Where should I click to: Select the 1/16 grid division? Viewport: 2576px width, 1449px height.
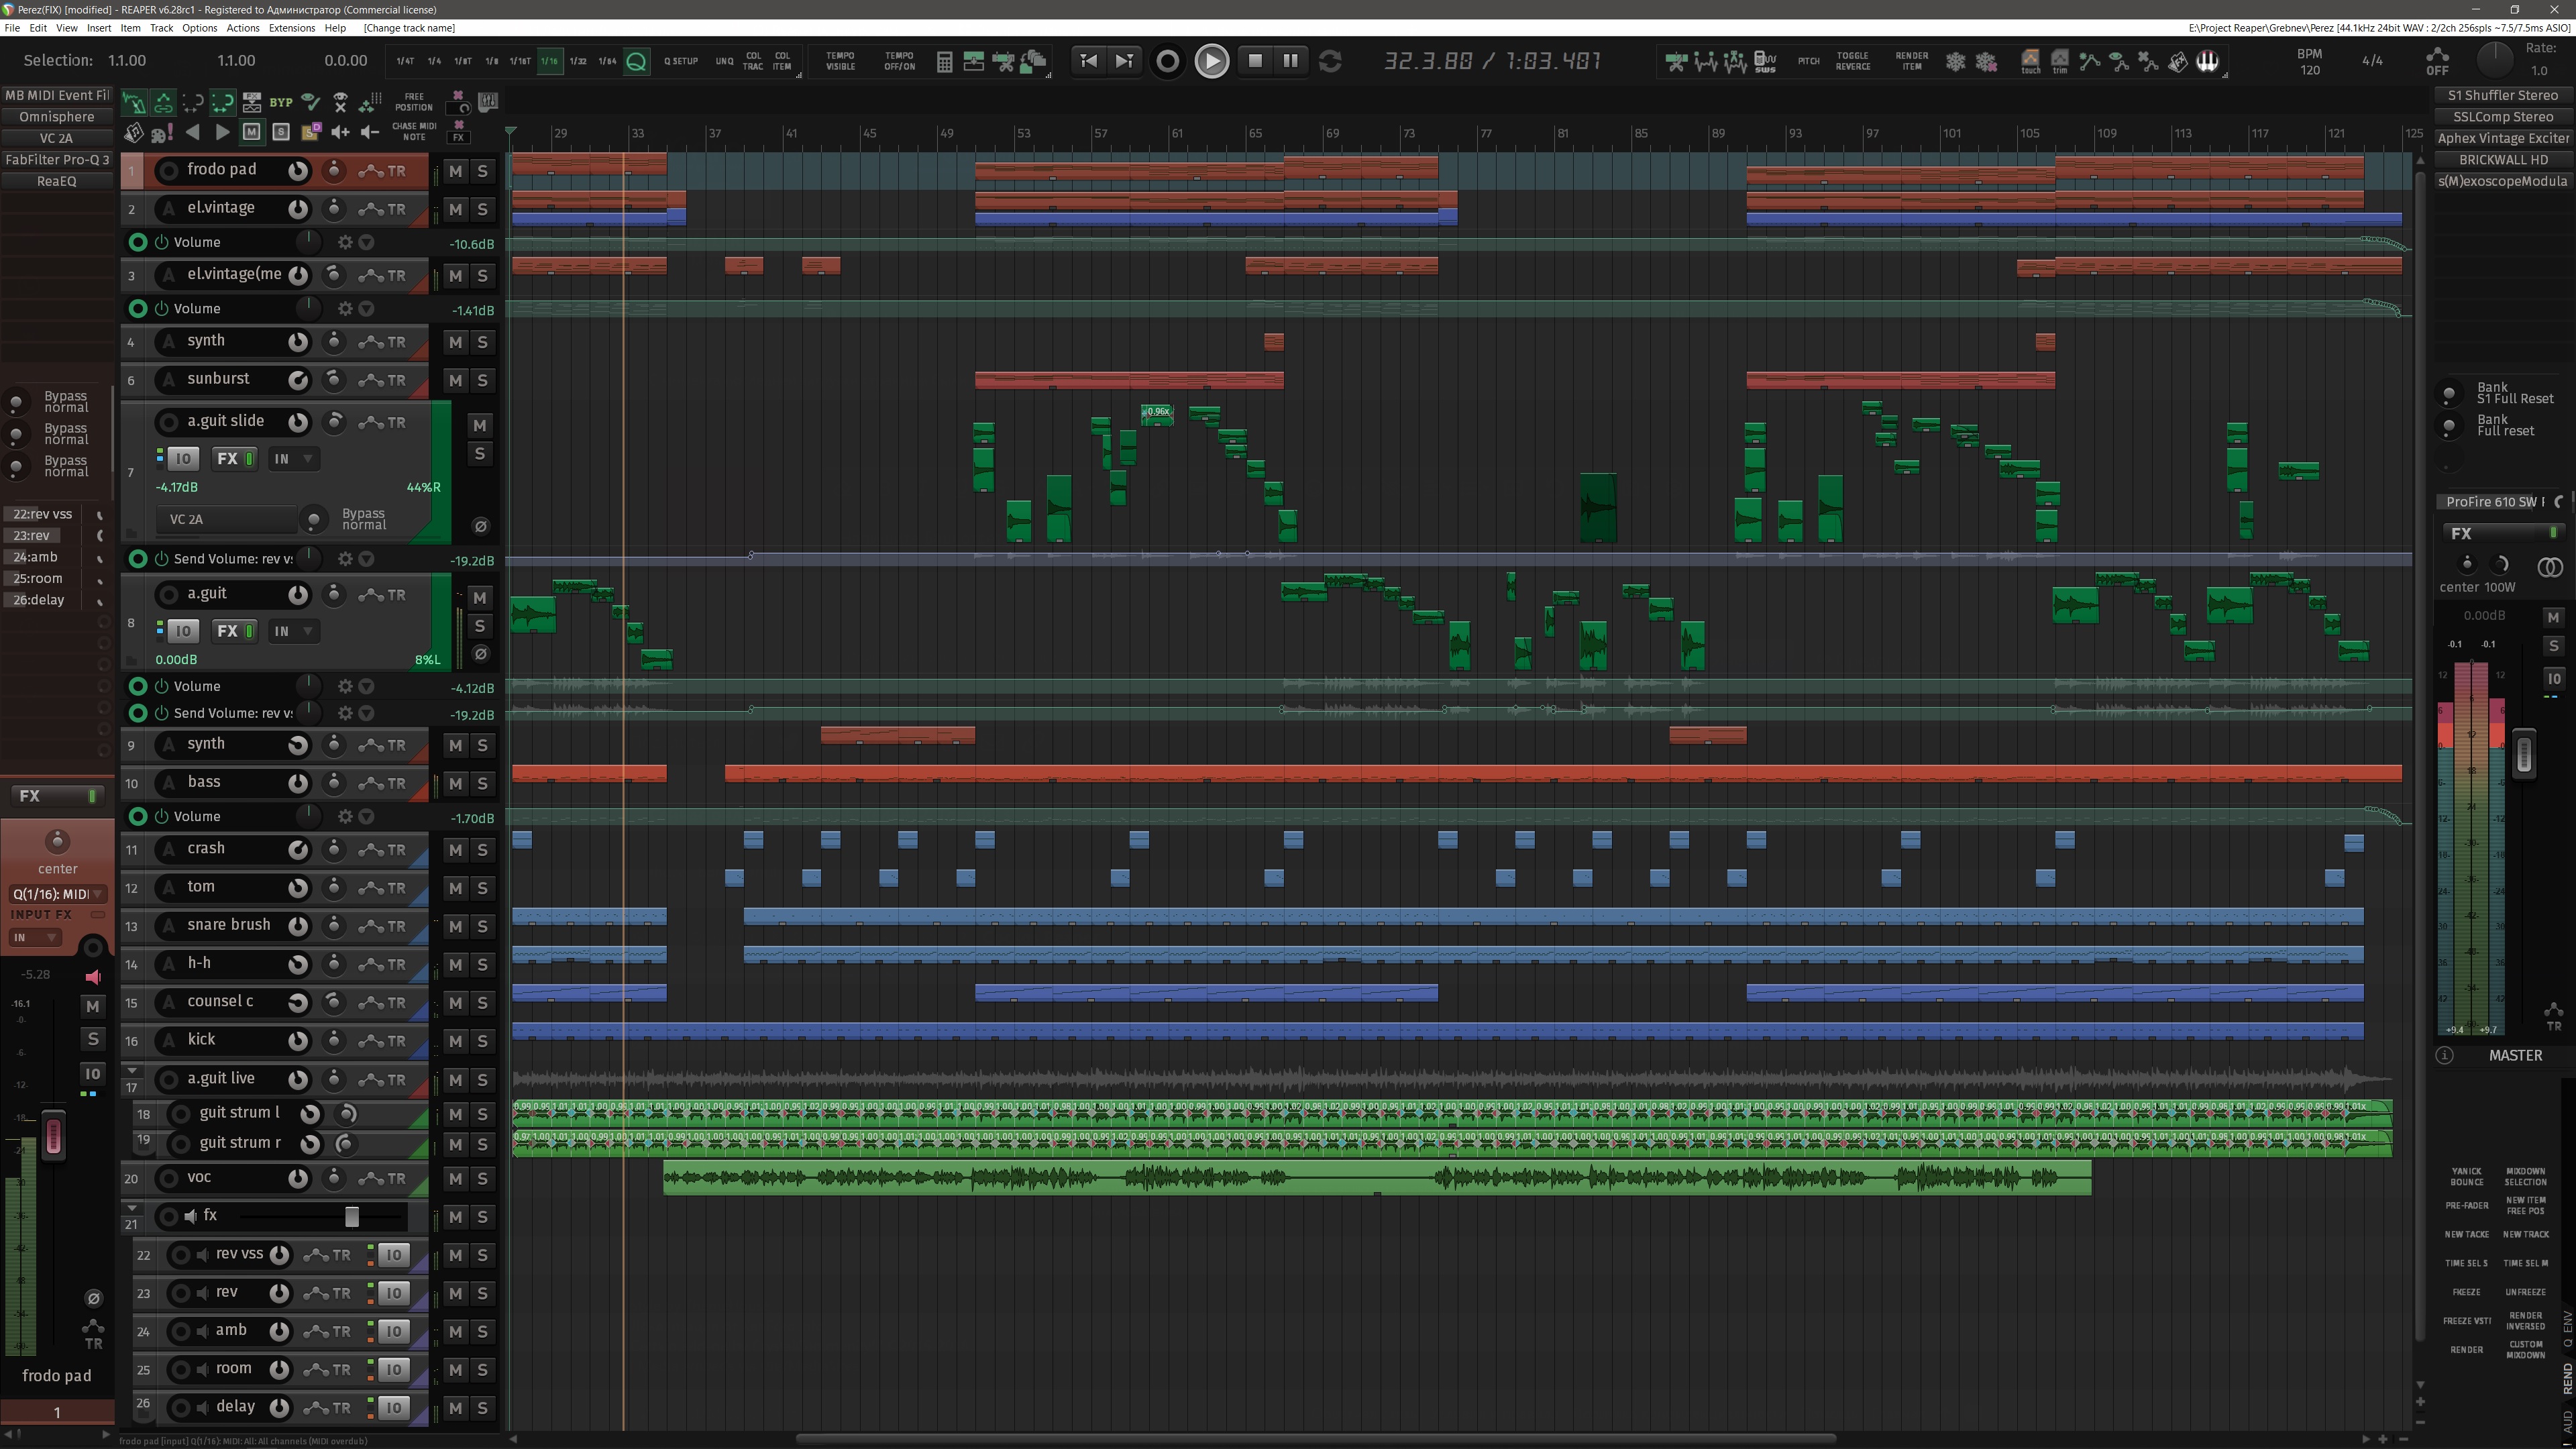[549, 61]
